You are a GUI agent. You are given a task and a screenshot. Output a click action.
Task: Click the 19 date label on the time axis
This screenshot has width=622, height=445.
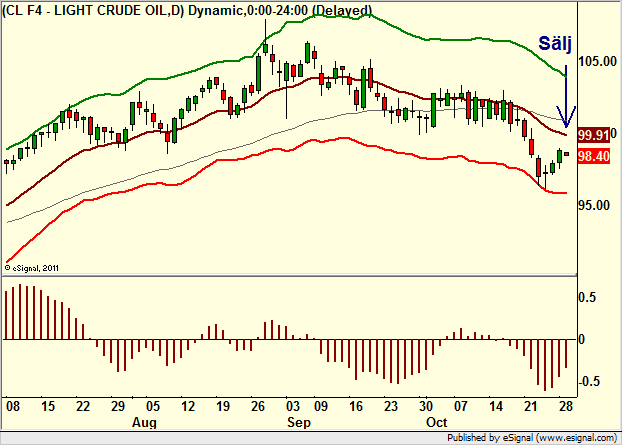(x=223, y=407)
